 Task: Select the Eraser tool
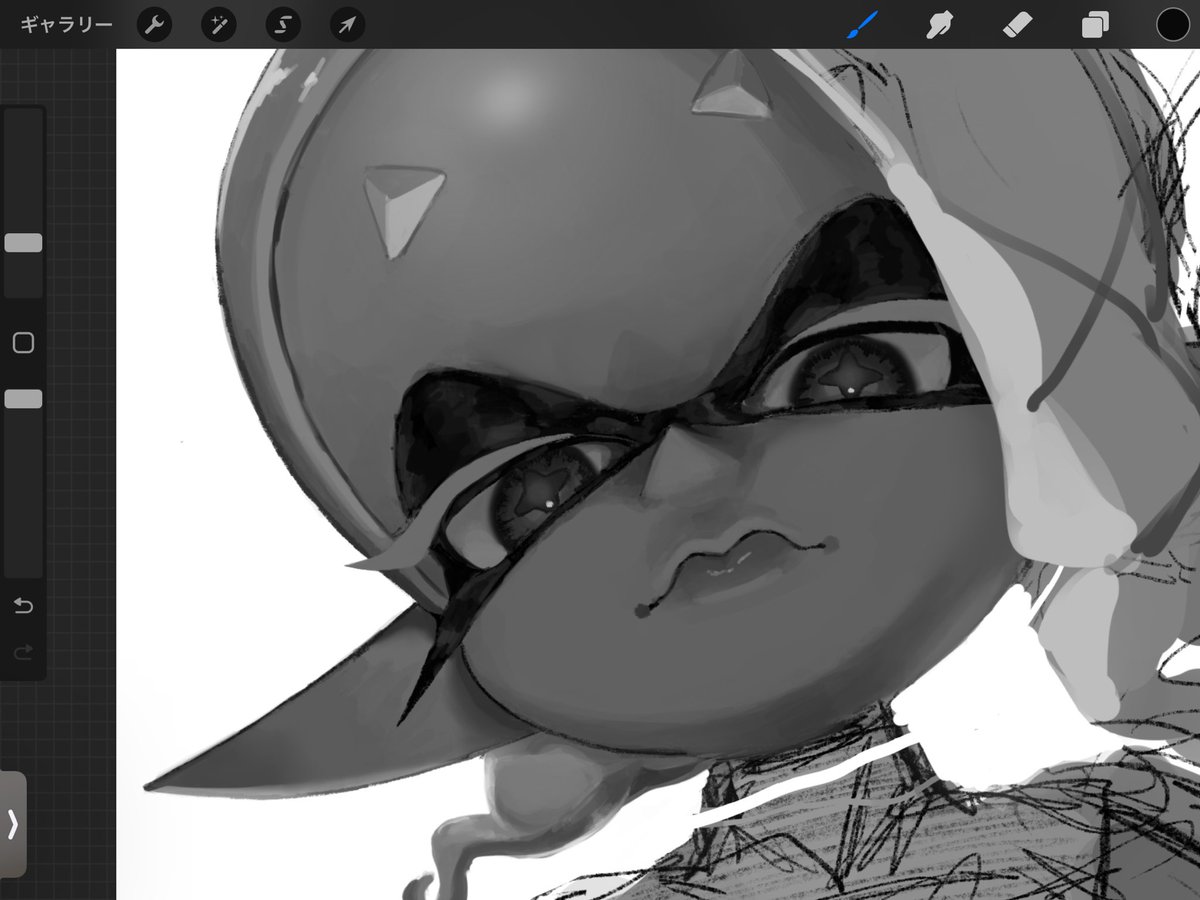coord(1017,25)
